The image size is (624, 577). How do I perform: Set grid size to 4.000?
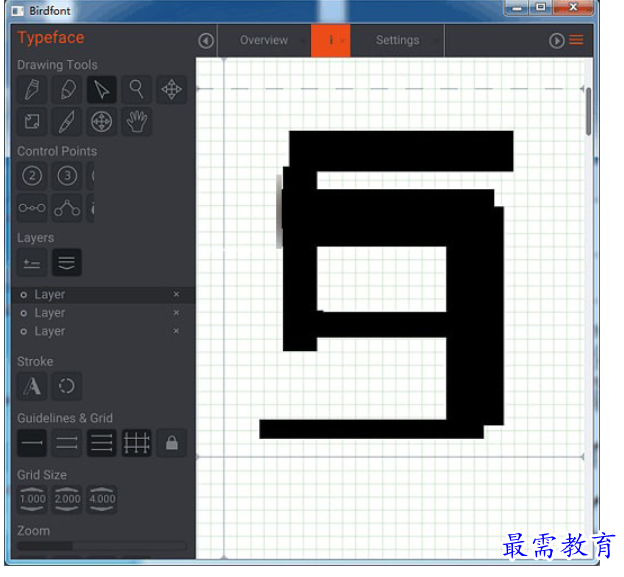[x=101, y=498]
